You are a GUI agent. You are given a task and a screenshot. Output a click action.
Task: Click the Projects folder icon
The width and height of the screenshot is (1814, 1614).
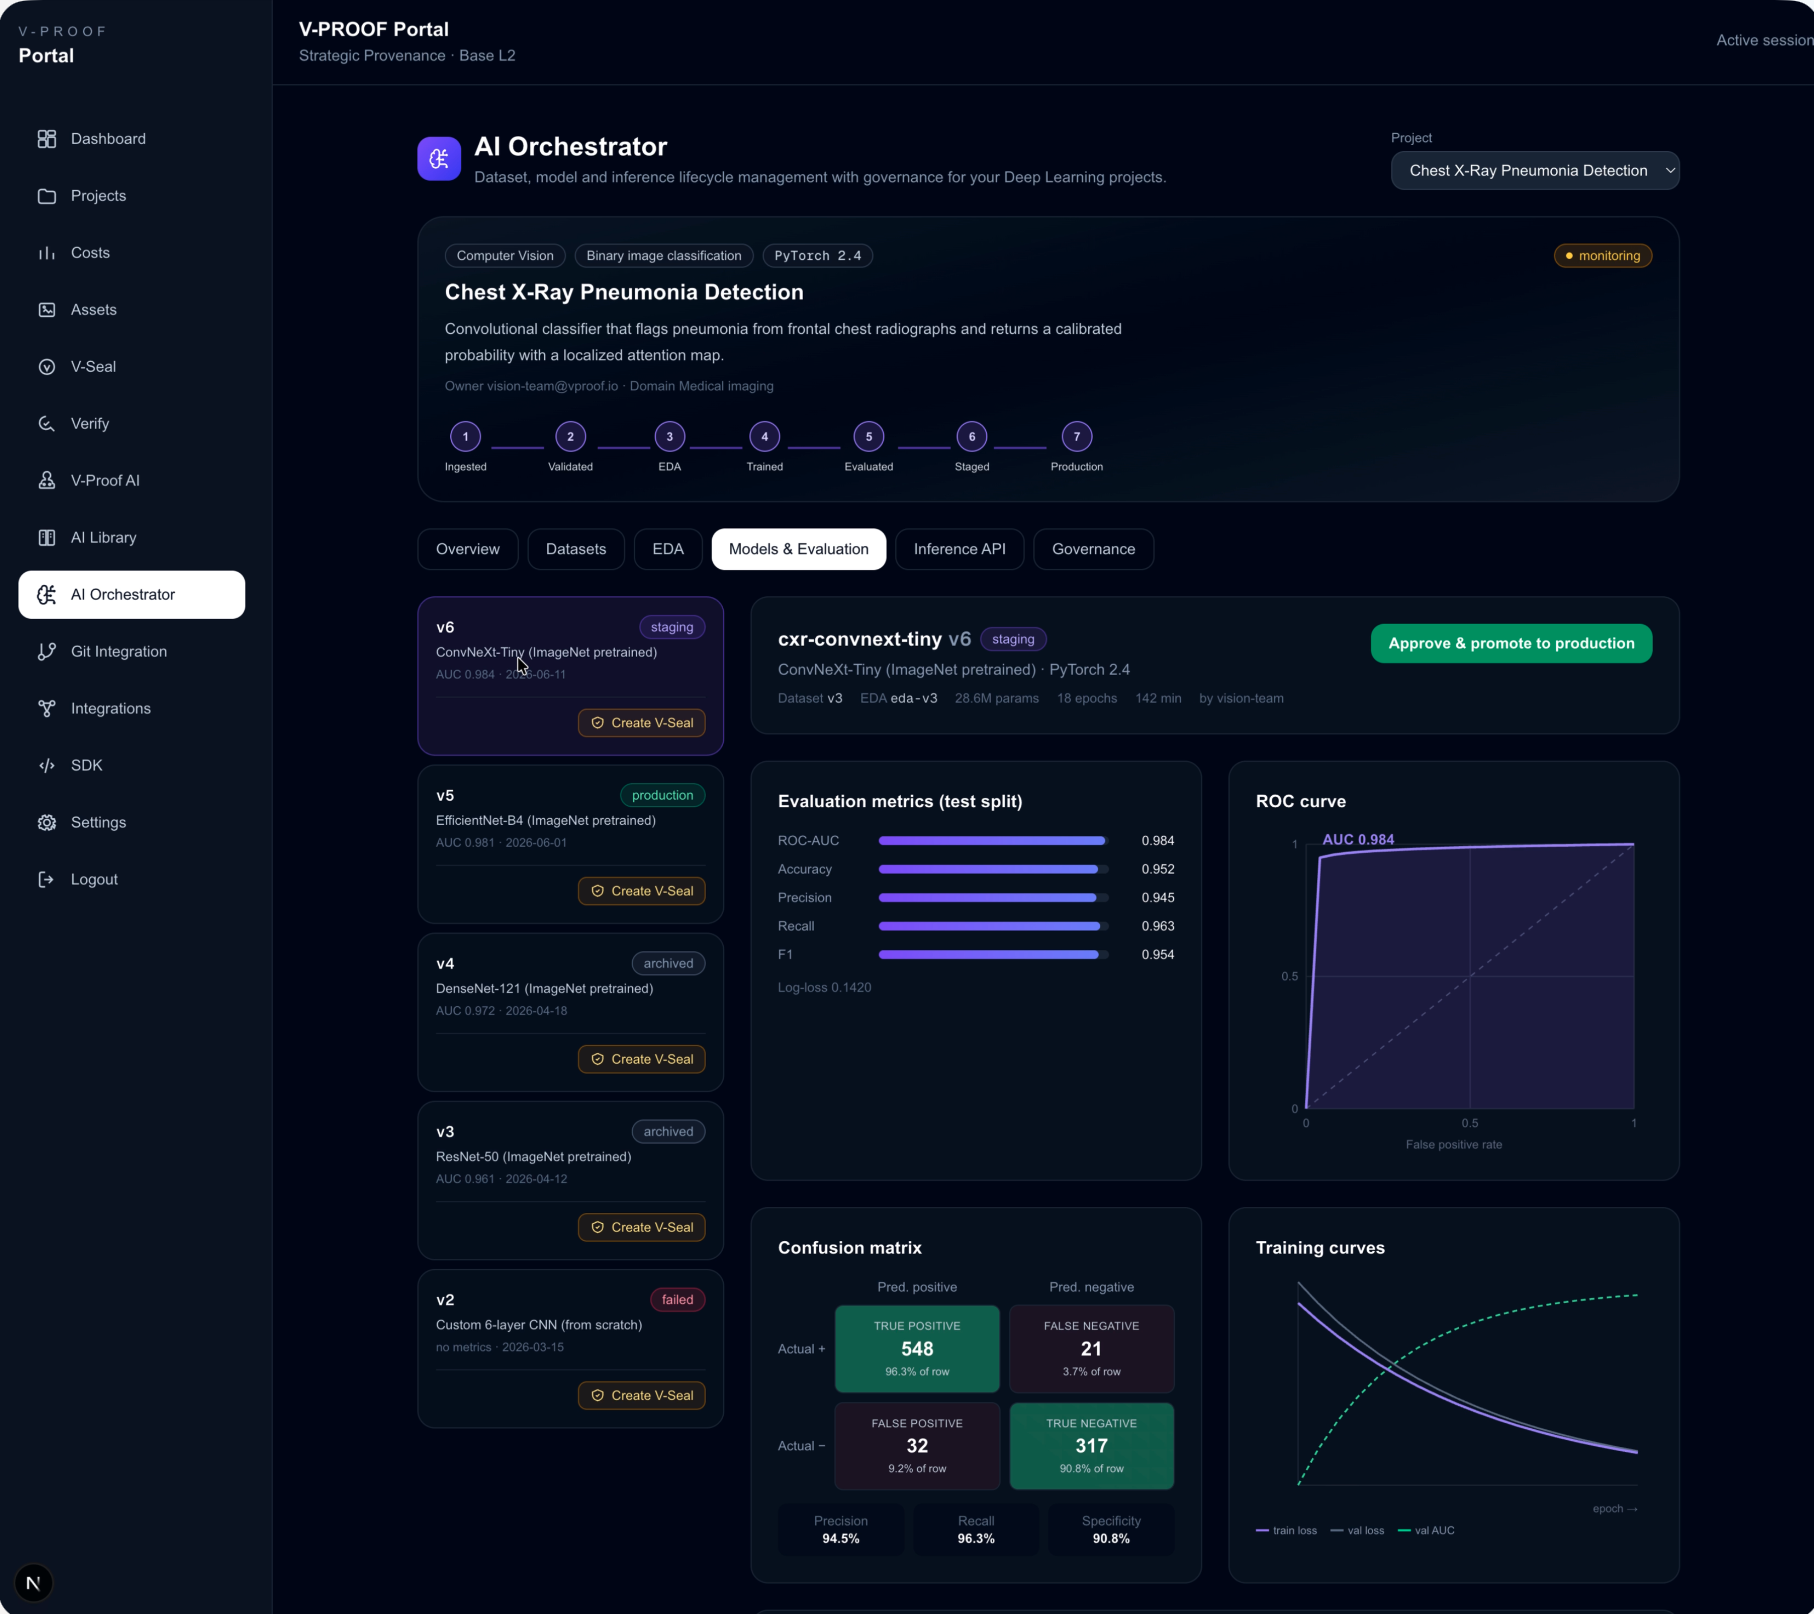(x=47, y=196)
